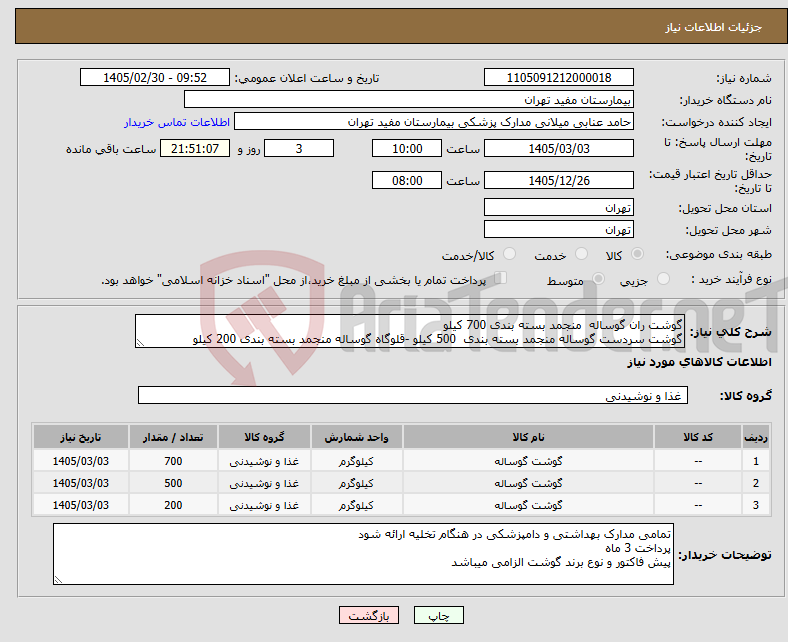Screen dimensions: 788x642
Task: Select the کالا/خدمت radio button
Action: pyautogui.click(x=510, y=254)
